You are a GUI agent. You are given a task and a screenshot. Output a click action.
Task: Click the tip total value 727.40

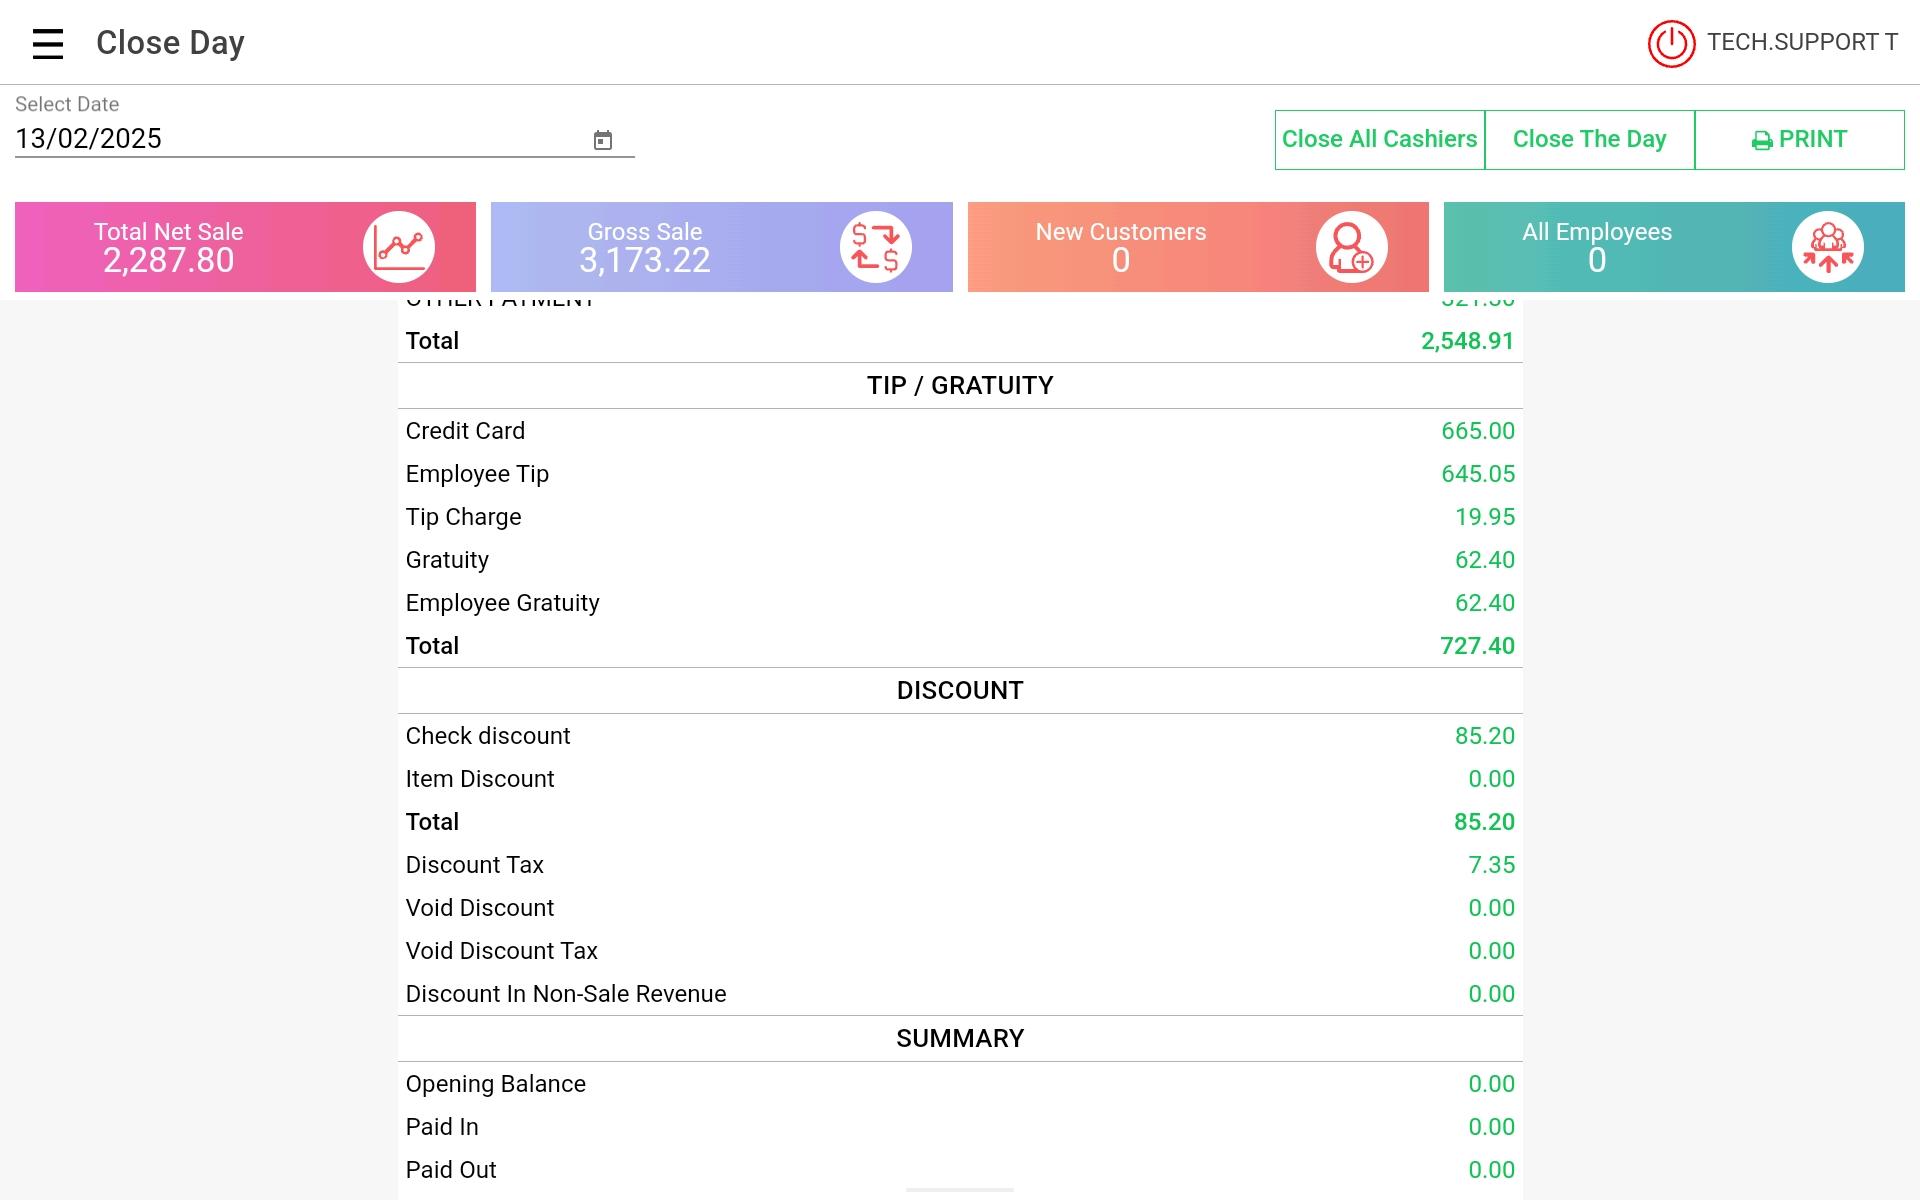(x=1478, y=646)
